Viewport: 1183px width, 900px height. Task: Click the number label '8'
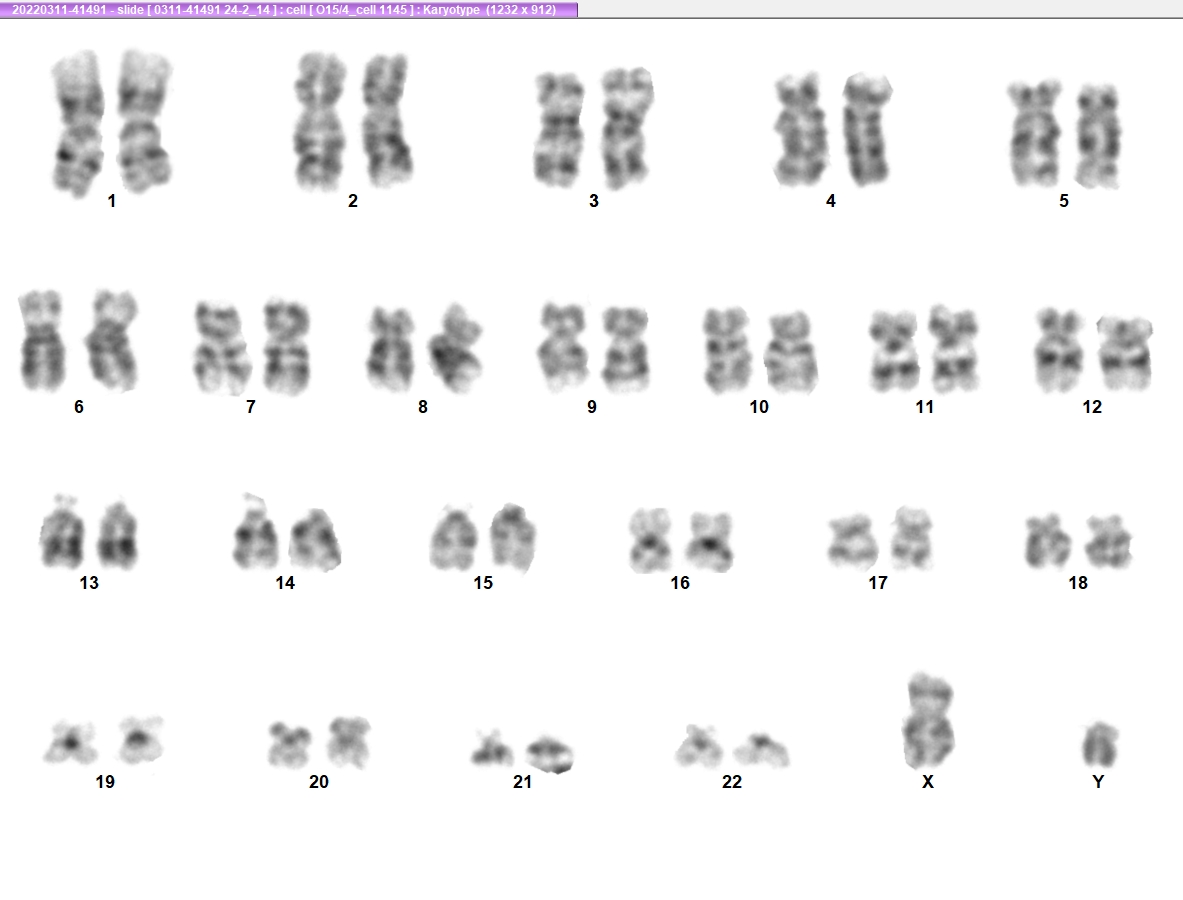pos(422,407)
